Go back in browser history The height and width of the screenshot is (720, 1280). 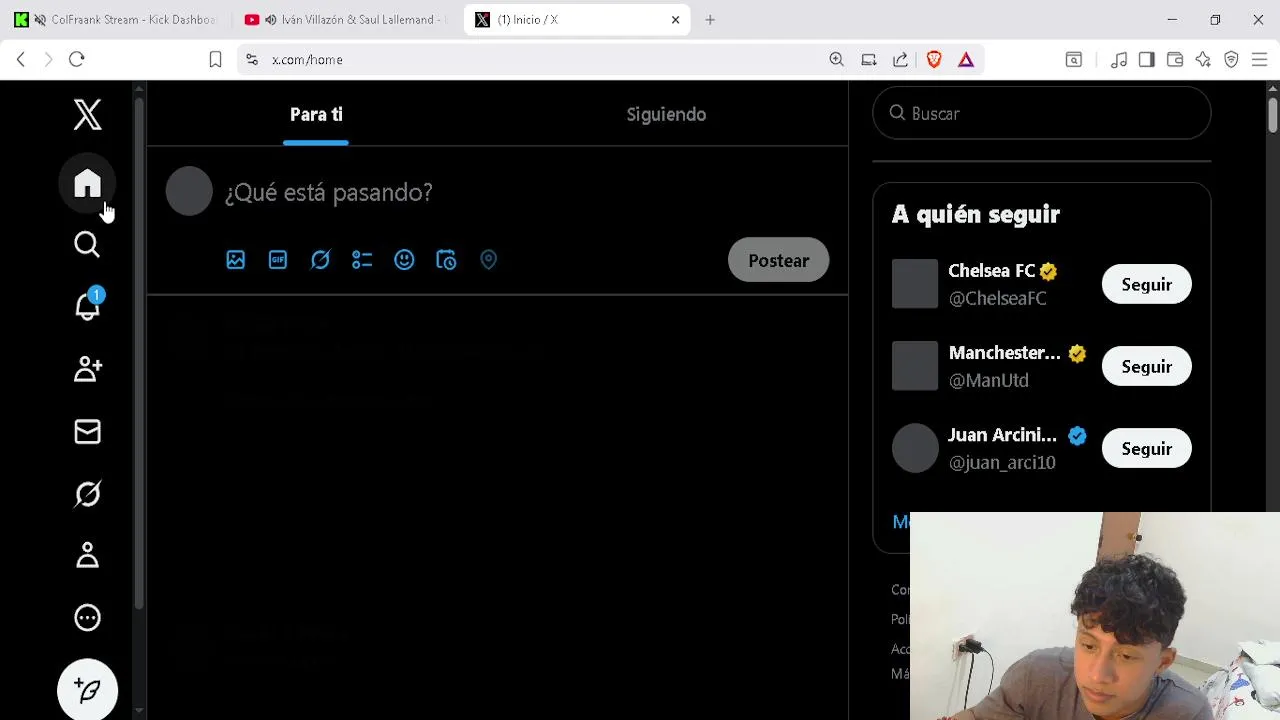click(x=21, y=59)
